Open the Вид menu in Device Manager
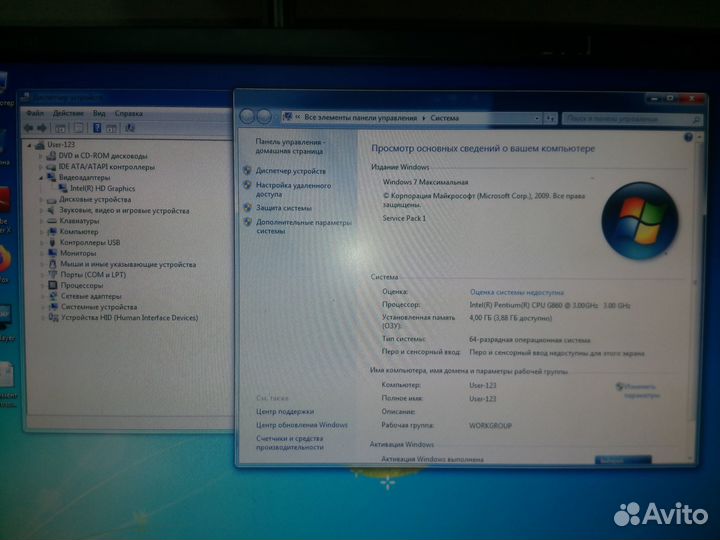 pos(99,113)
